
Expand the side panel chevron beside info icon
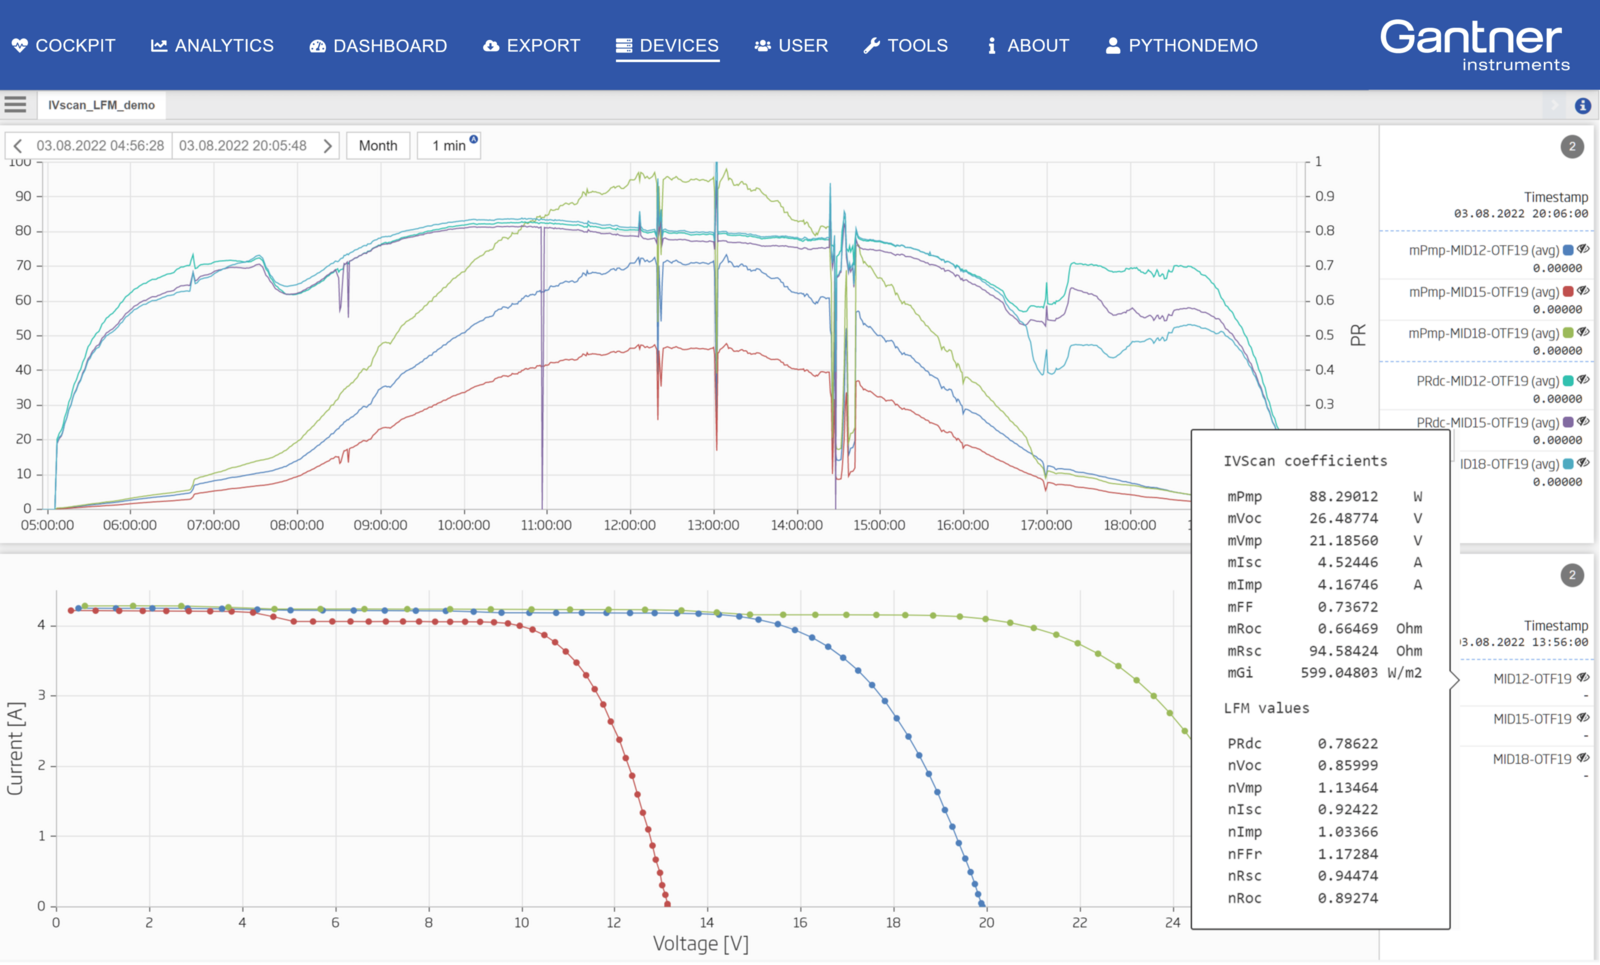pos(1554,105)
